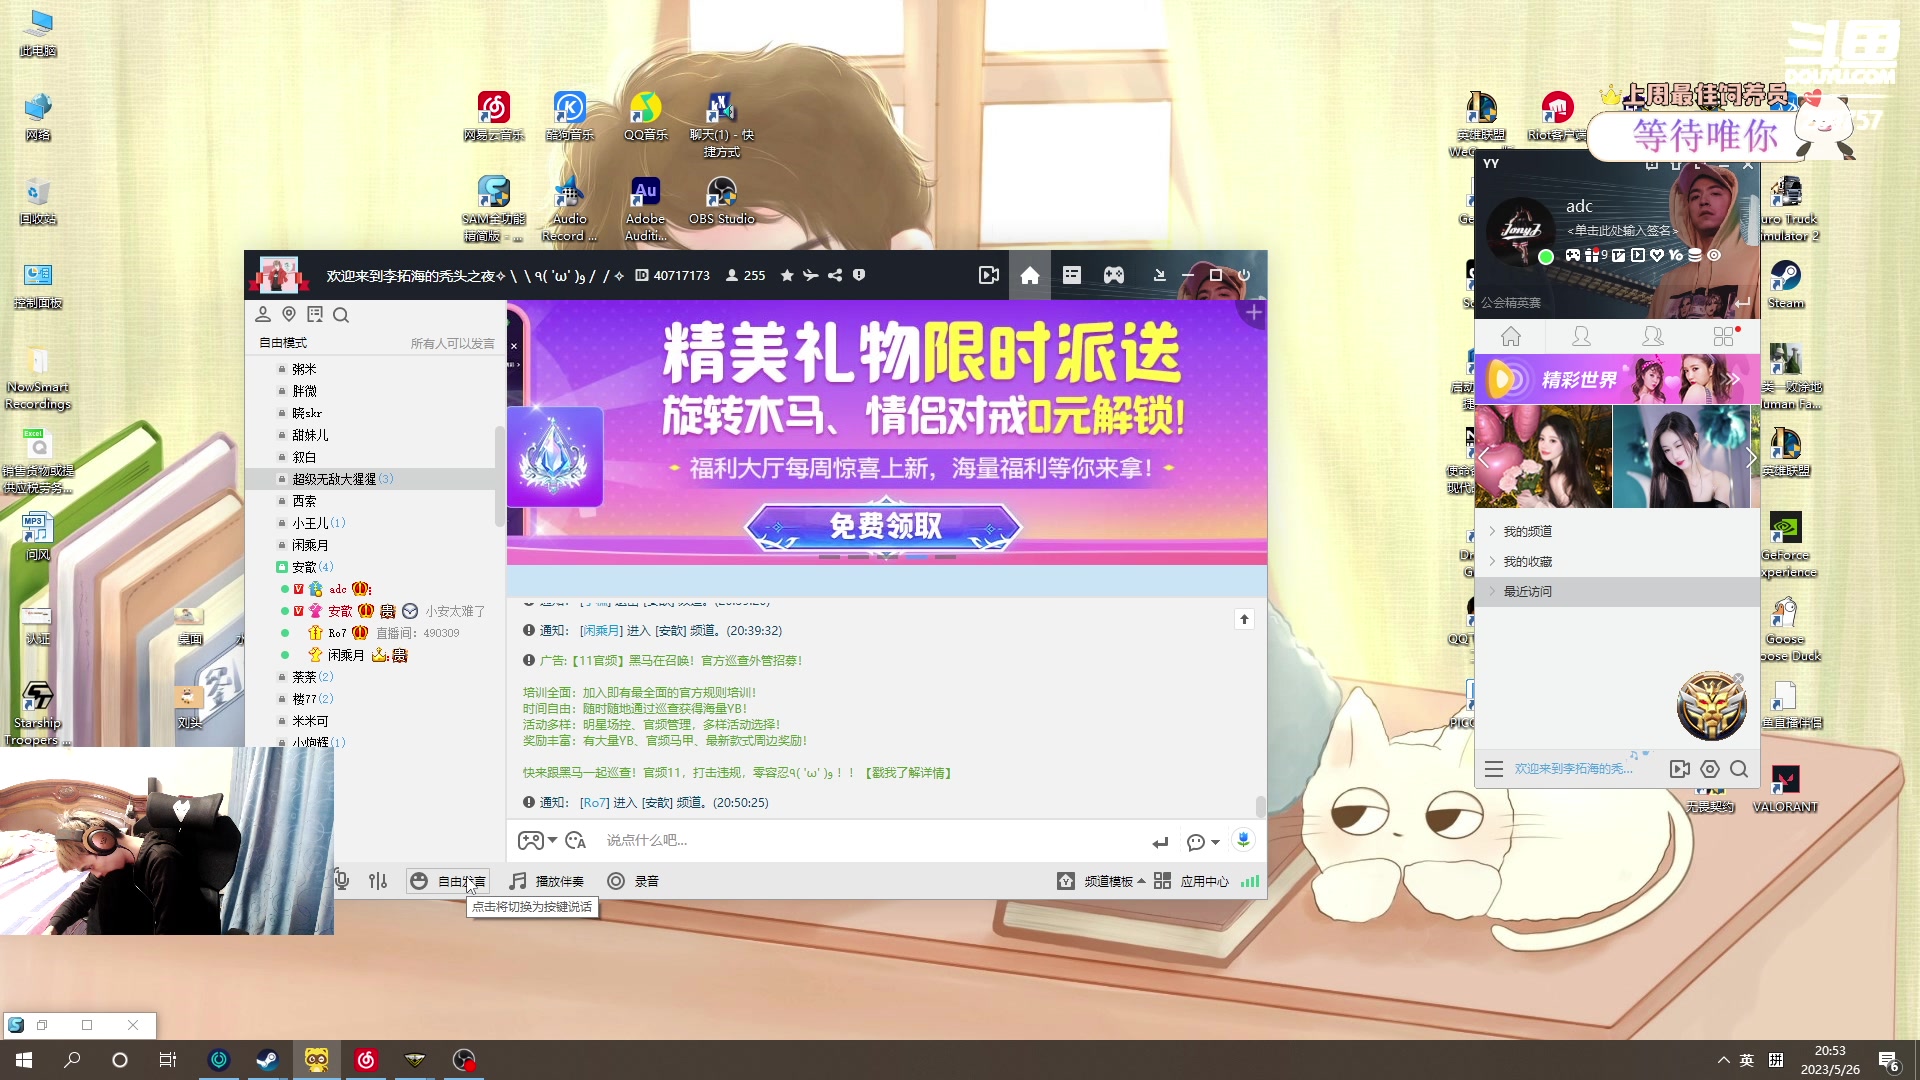Click the search magnifier in YY panel bottom bar
Screen dimensions: 1920x1080
click(x=1740, y=769)
